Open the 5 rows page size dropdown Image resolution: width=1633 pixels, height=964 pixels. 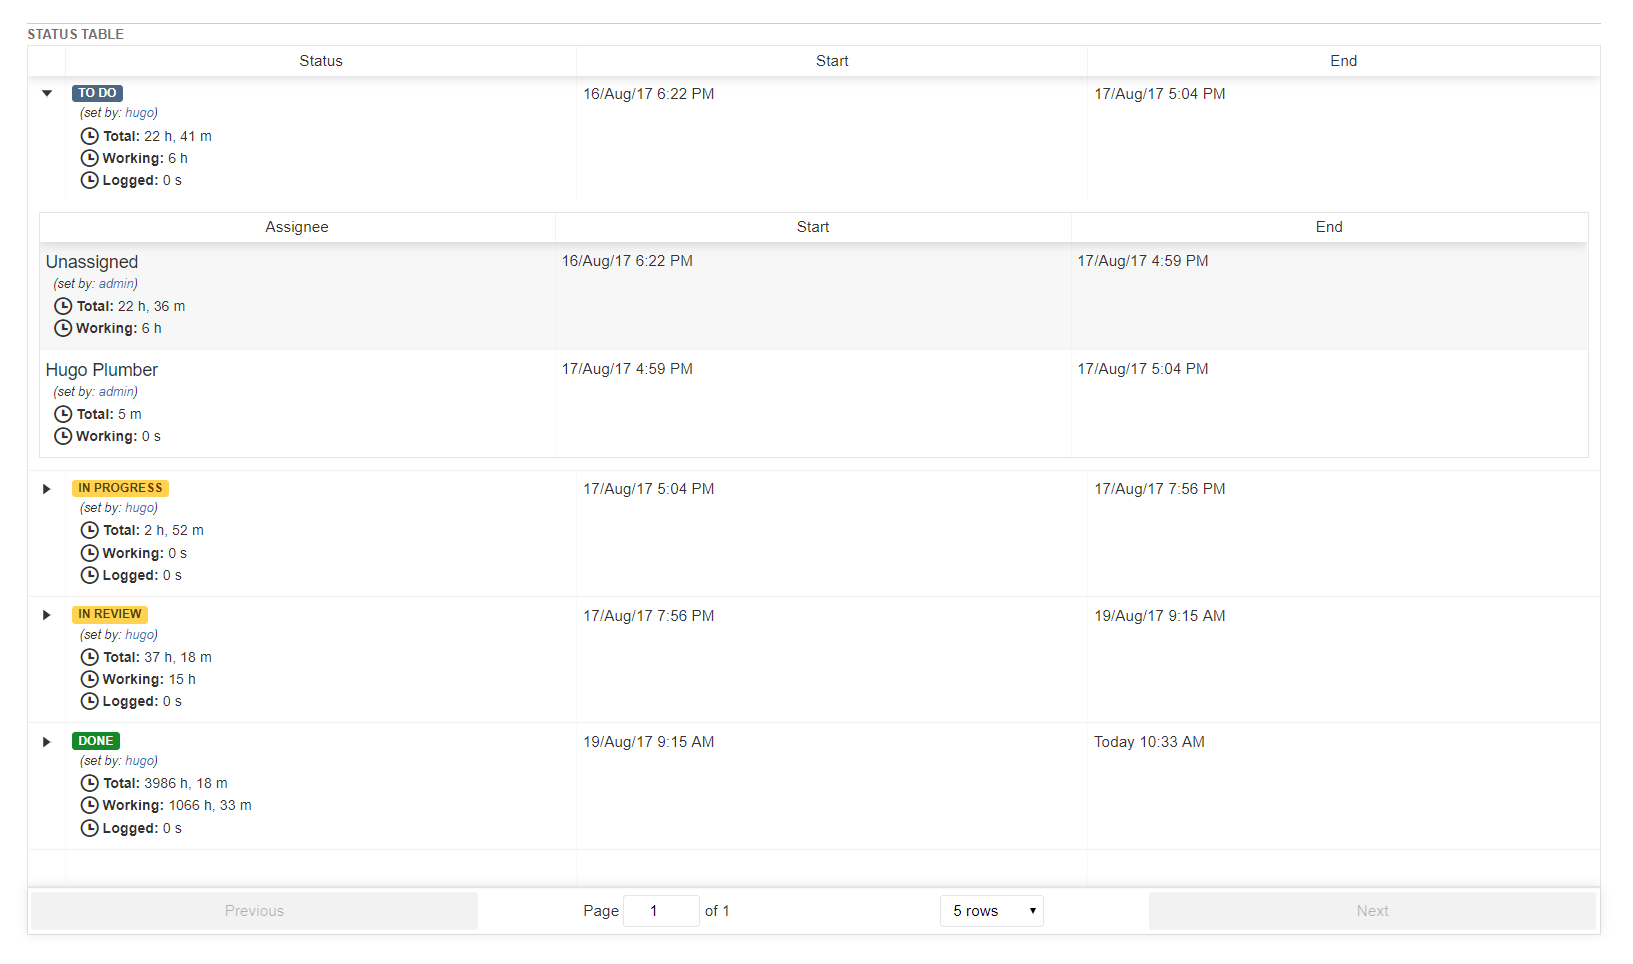pyautogui.click(x=992, y=911)
